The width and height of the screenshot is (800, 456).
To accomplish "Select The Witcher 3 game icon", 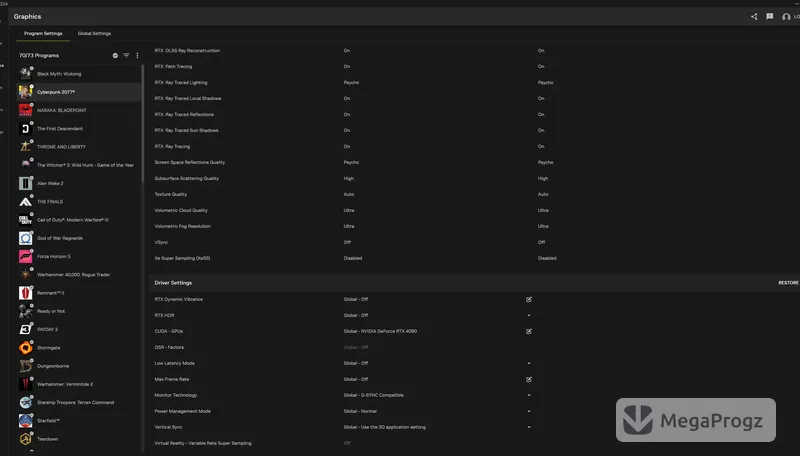I will click(26, 165).
